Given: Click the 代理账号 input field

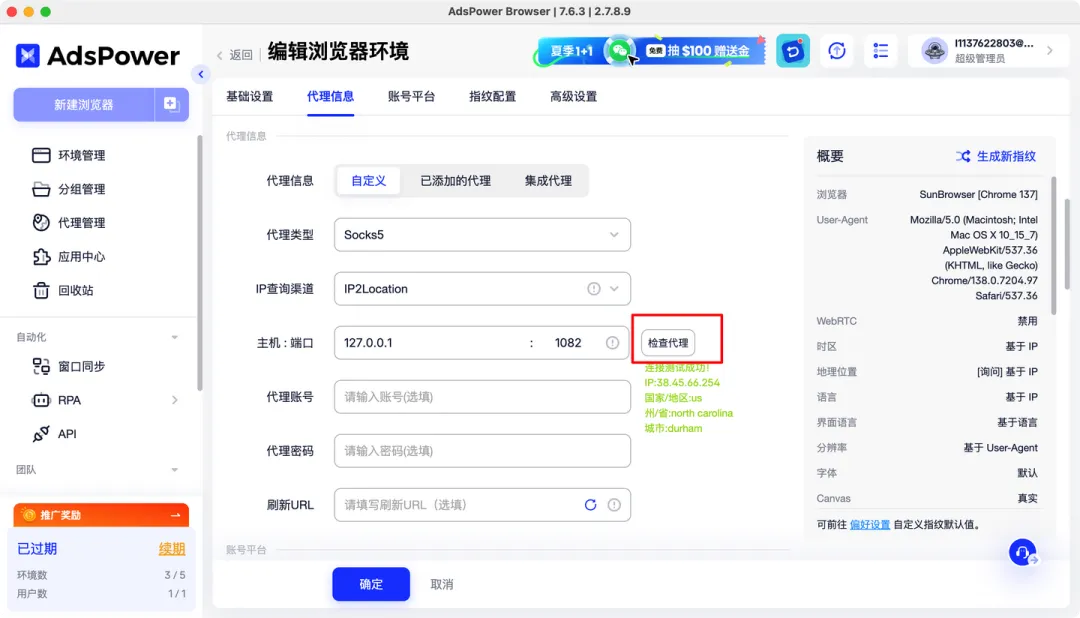Looking at the screenshot, I should [x=481, y=397].
